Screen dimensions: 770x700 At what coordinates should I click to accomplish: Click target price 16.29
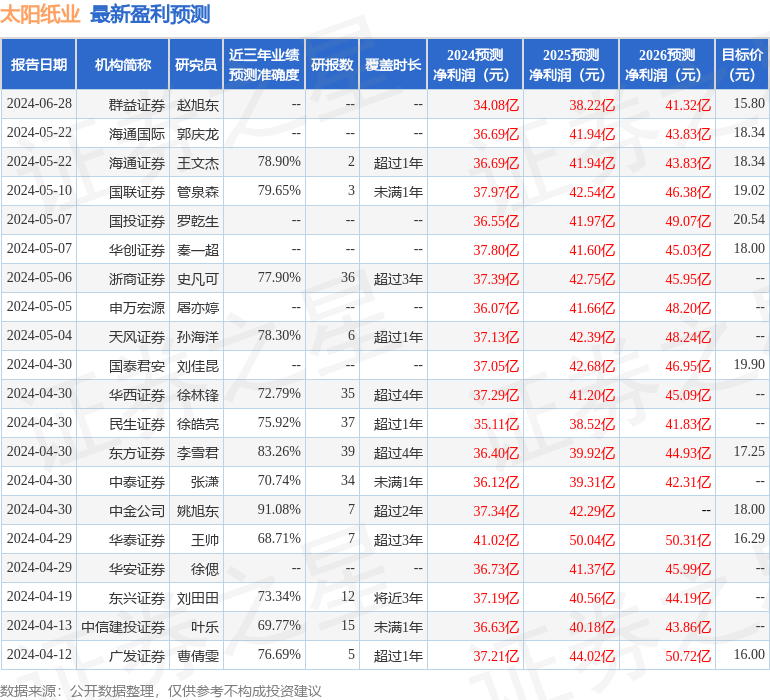tap(749, 538)
